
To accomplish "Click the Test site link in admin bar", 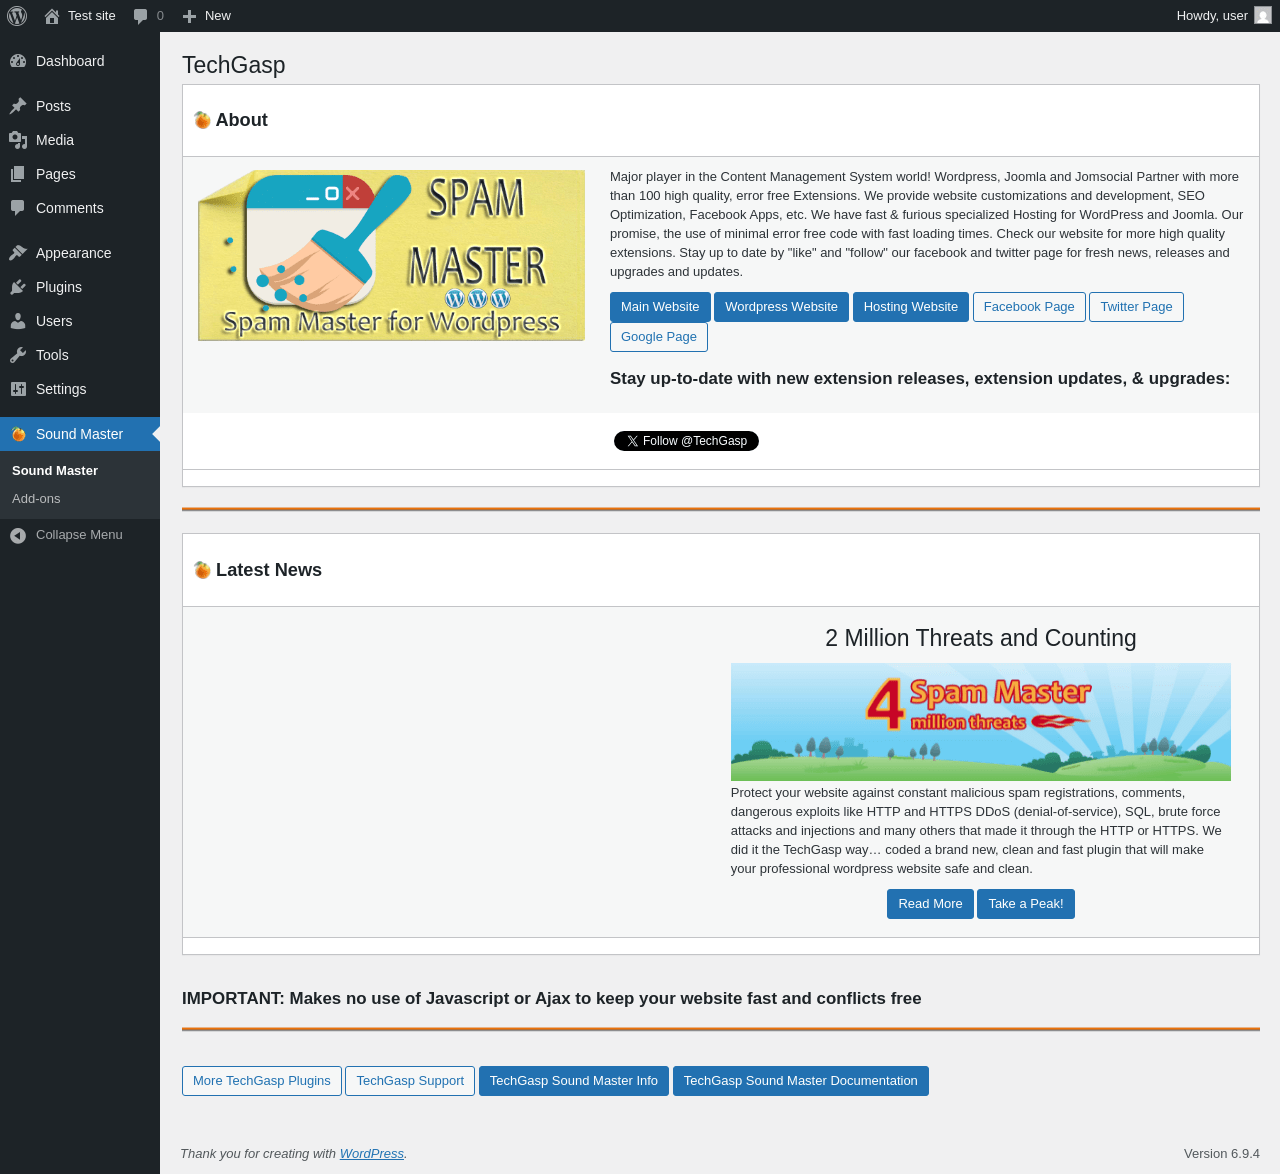I will [x=92, y=16].
